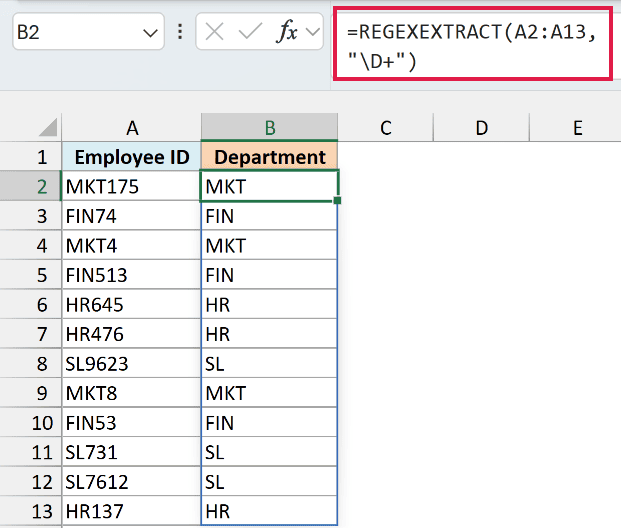Viewport: 621px width, 528px height.
Task: Select row 7 header
Action: pyautogui.click(x=31, y=334)
